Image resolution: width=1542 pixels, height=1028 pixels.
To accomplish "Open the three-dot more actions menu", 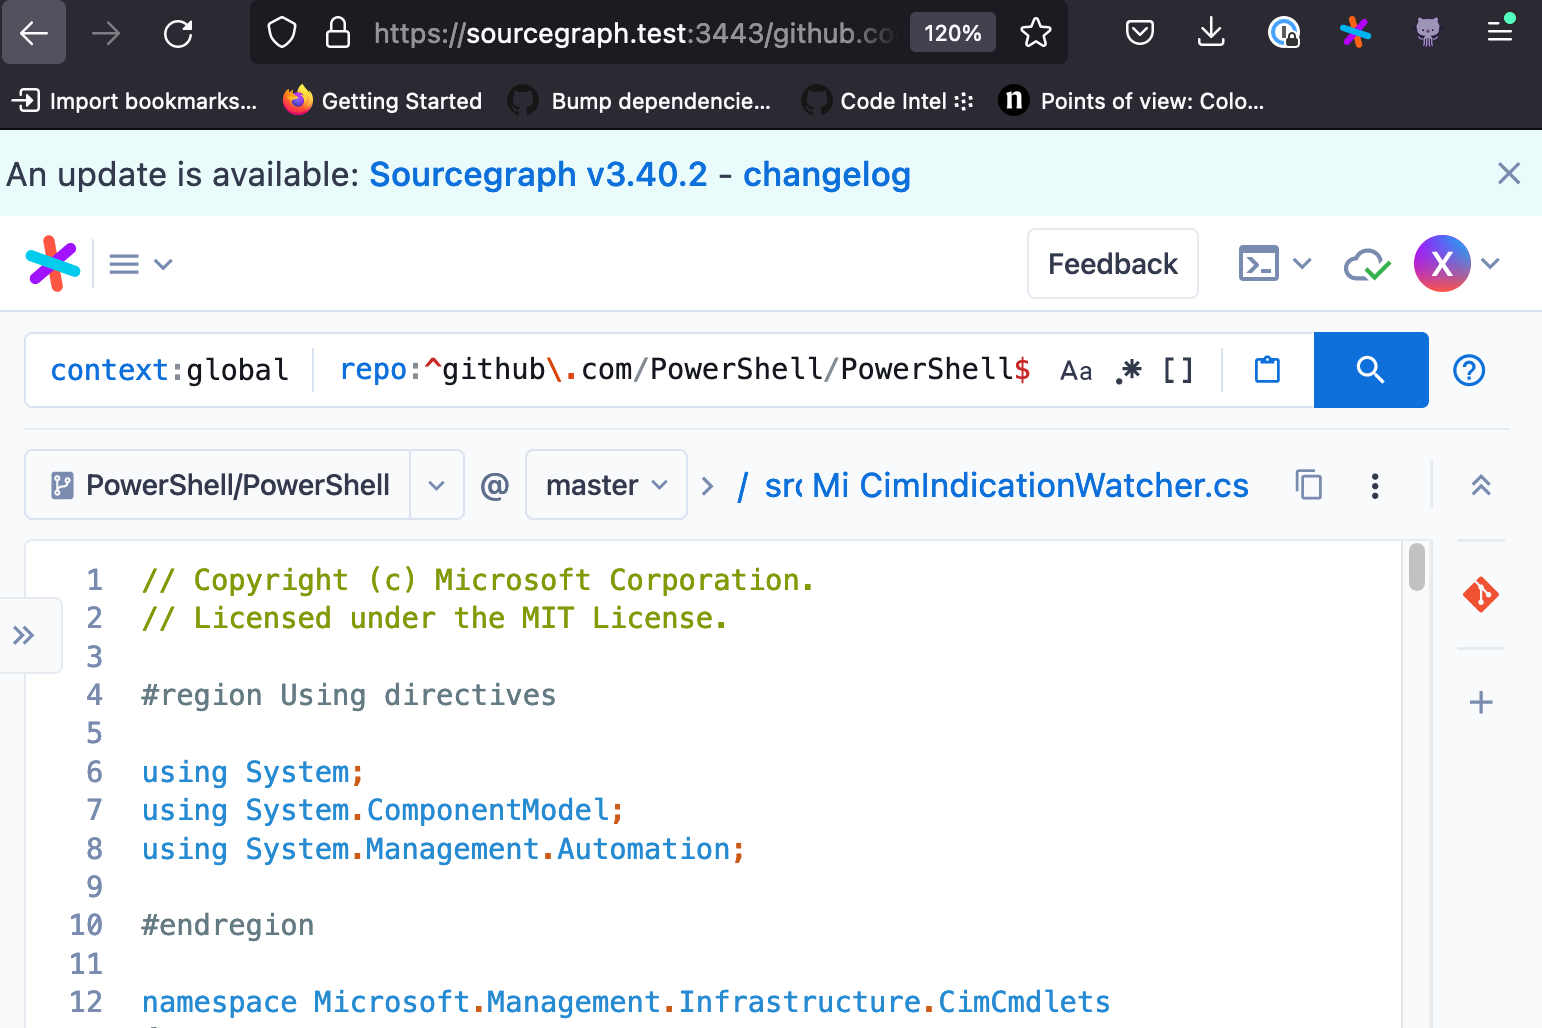I will point(1375,486).
